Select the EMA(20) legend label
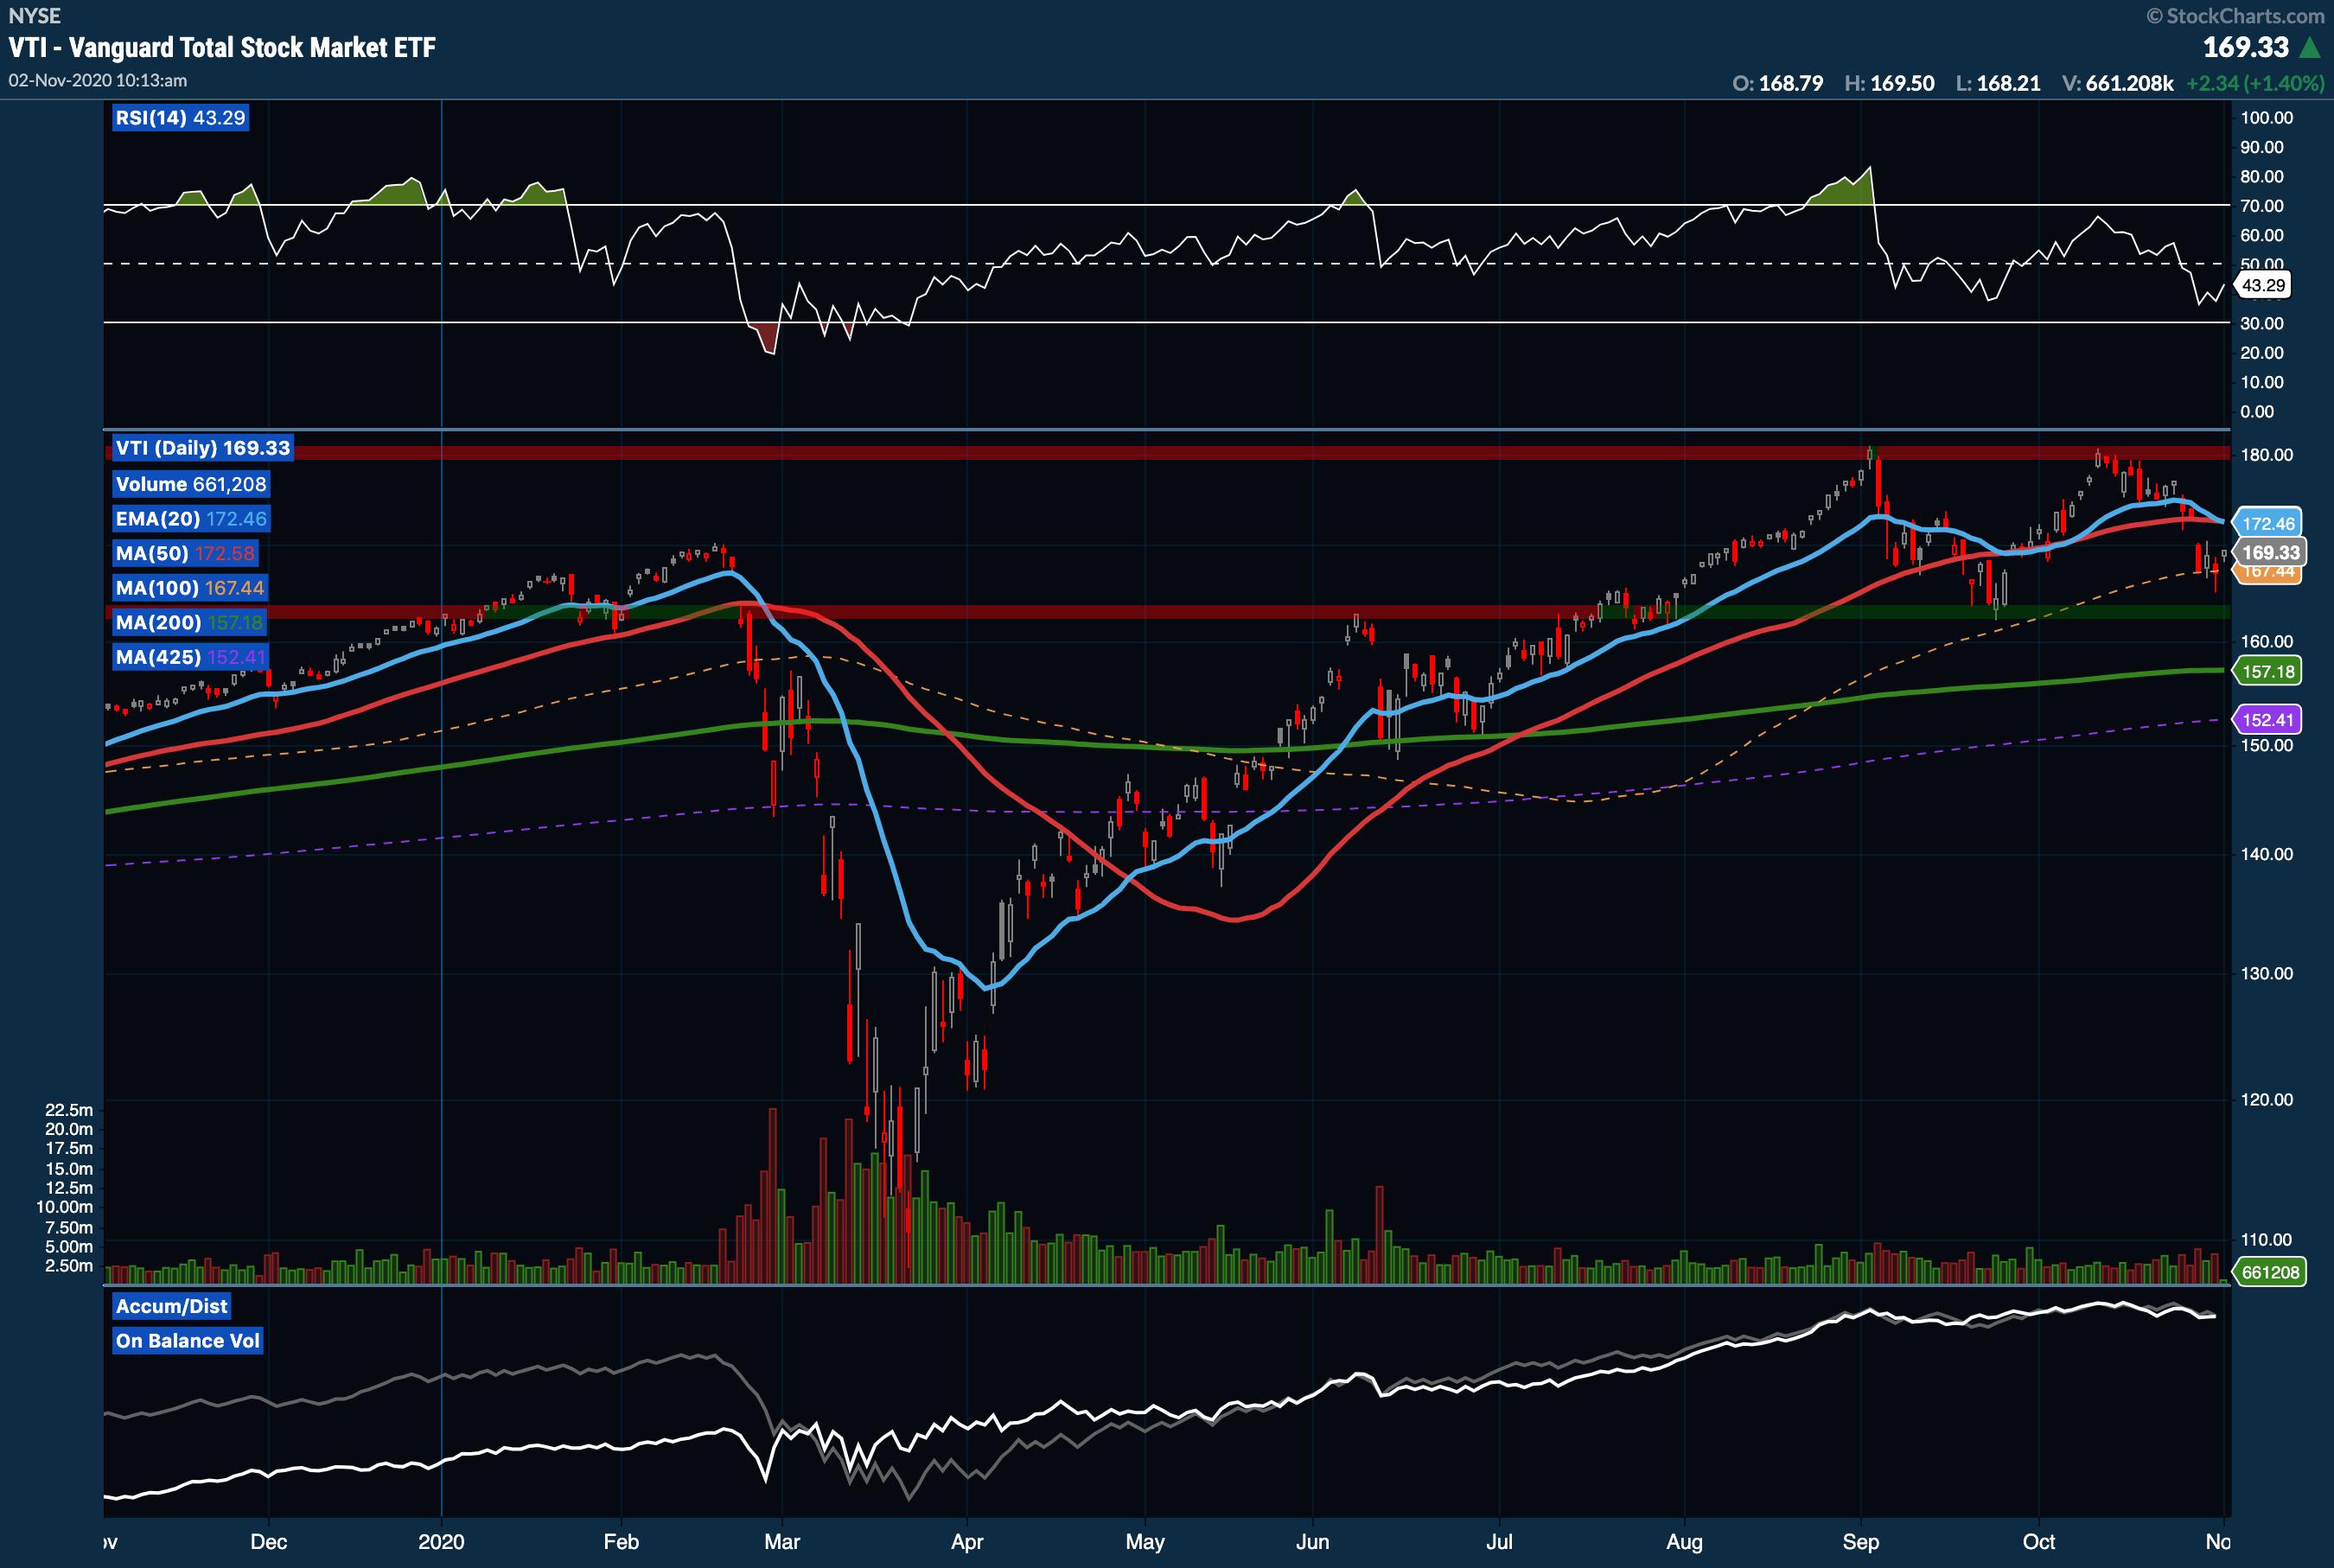The width and height of the screenshot is (2334, 1568). pos(191,519)
